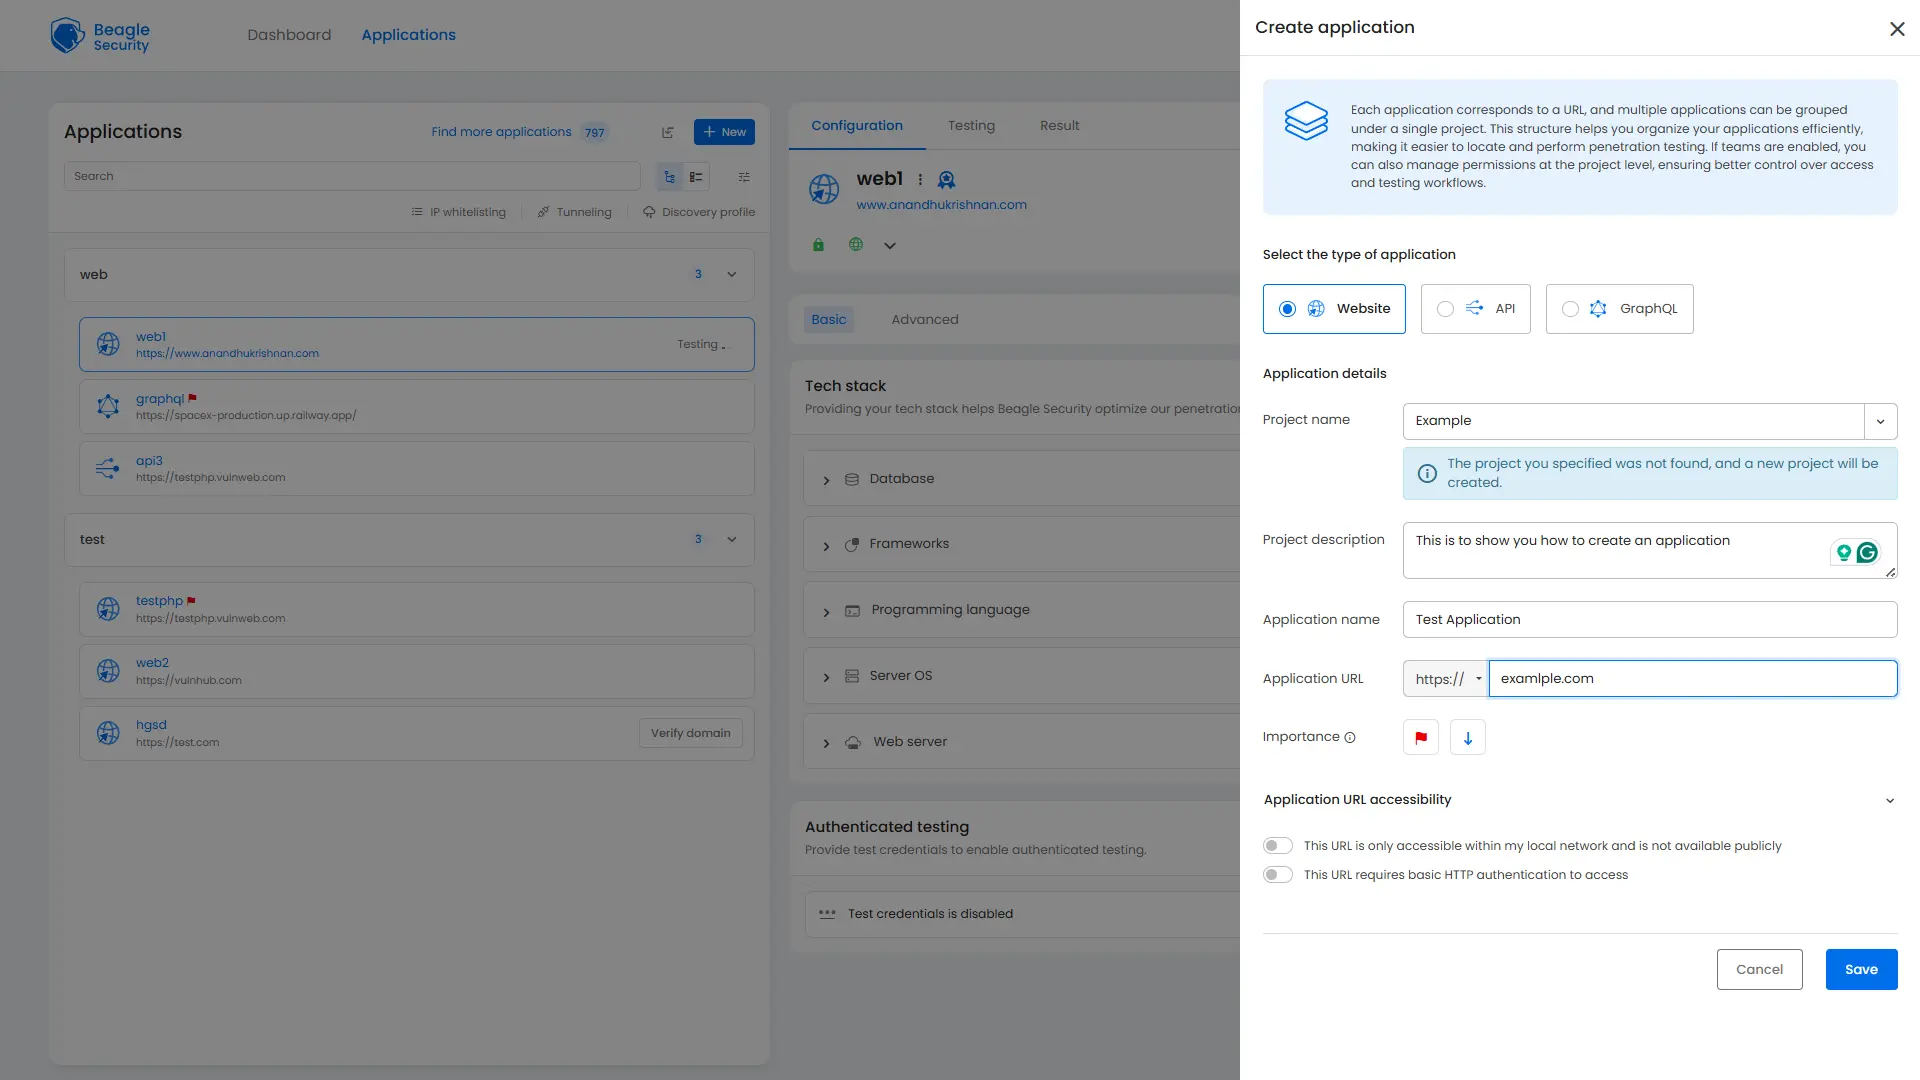This screenshot has height=1080, width=1920.
Task: Set low importance with the down arrow icon
Action: click(x=1467, y=737)
